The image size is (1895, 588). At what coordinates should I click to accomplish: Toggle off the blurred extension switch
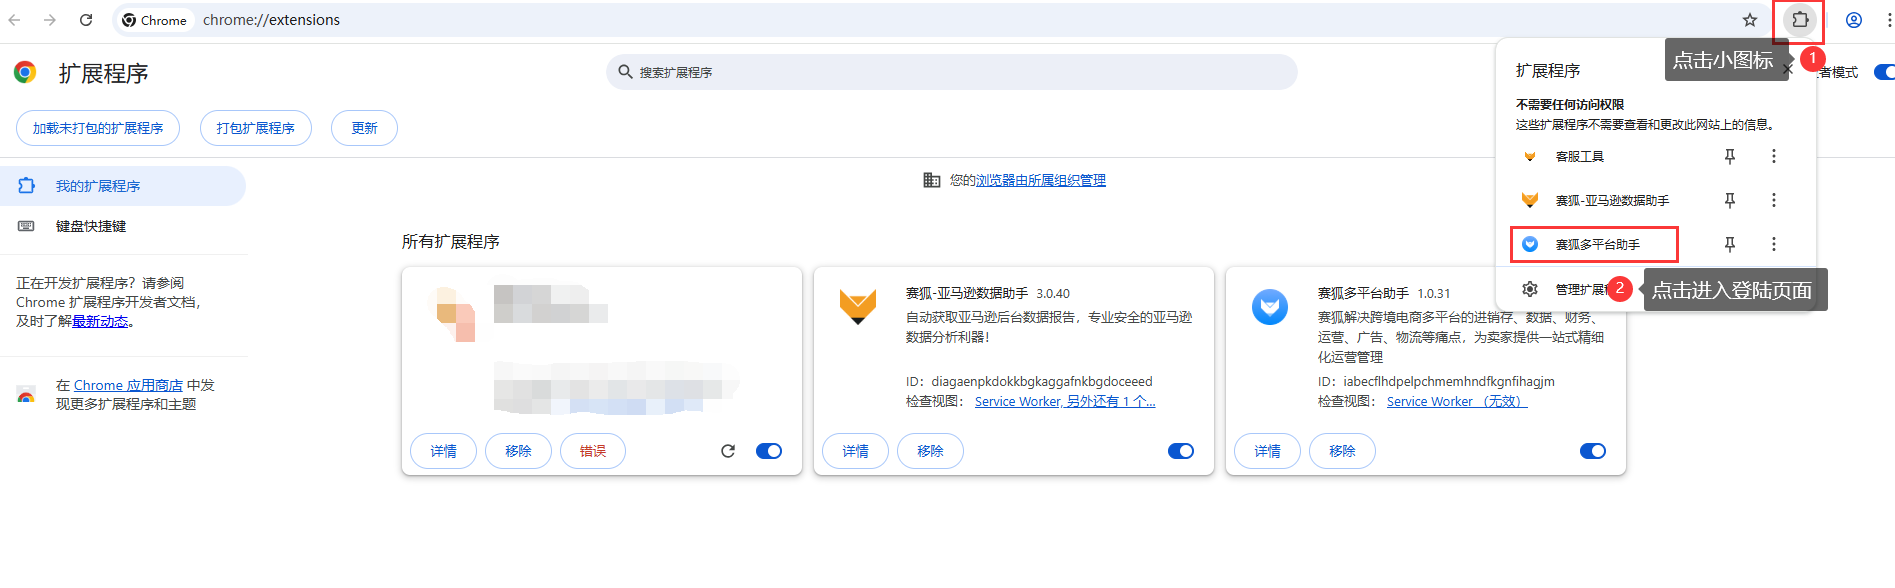pyautogui.click(x=769, y=451)
